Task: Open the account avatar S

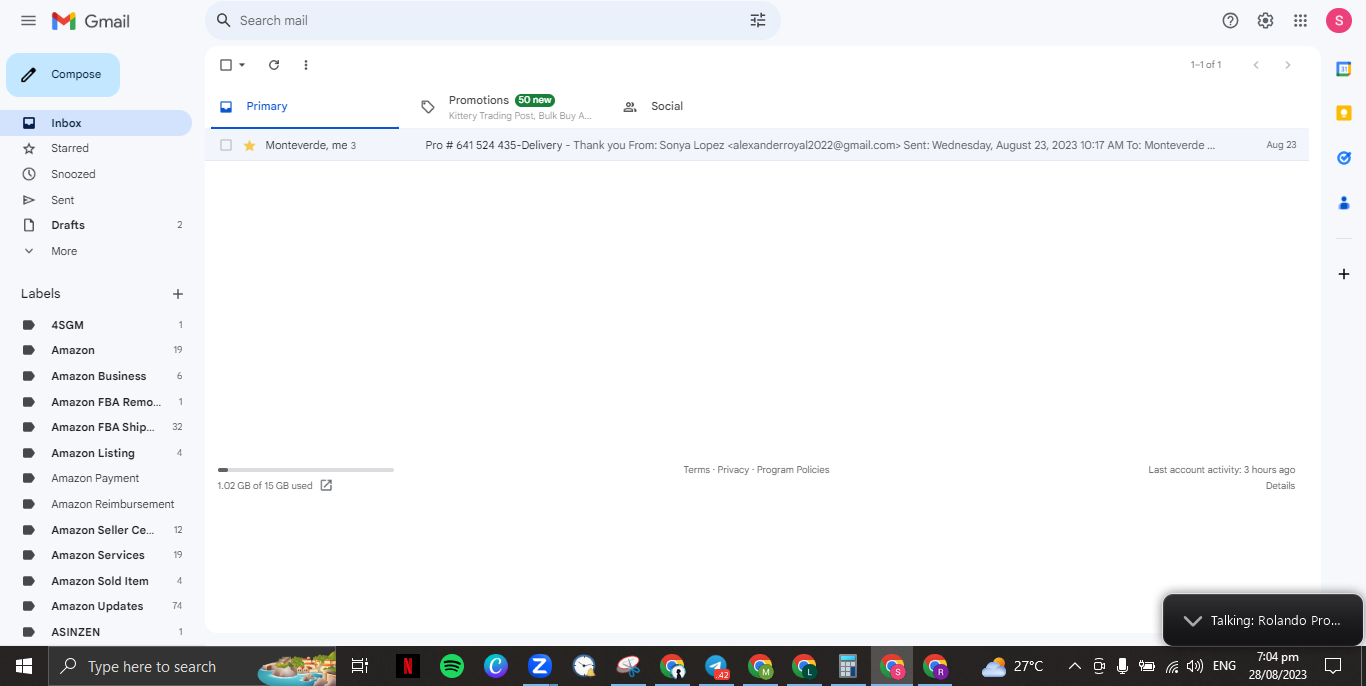Action: coord(1339,21)
